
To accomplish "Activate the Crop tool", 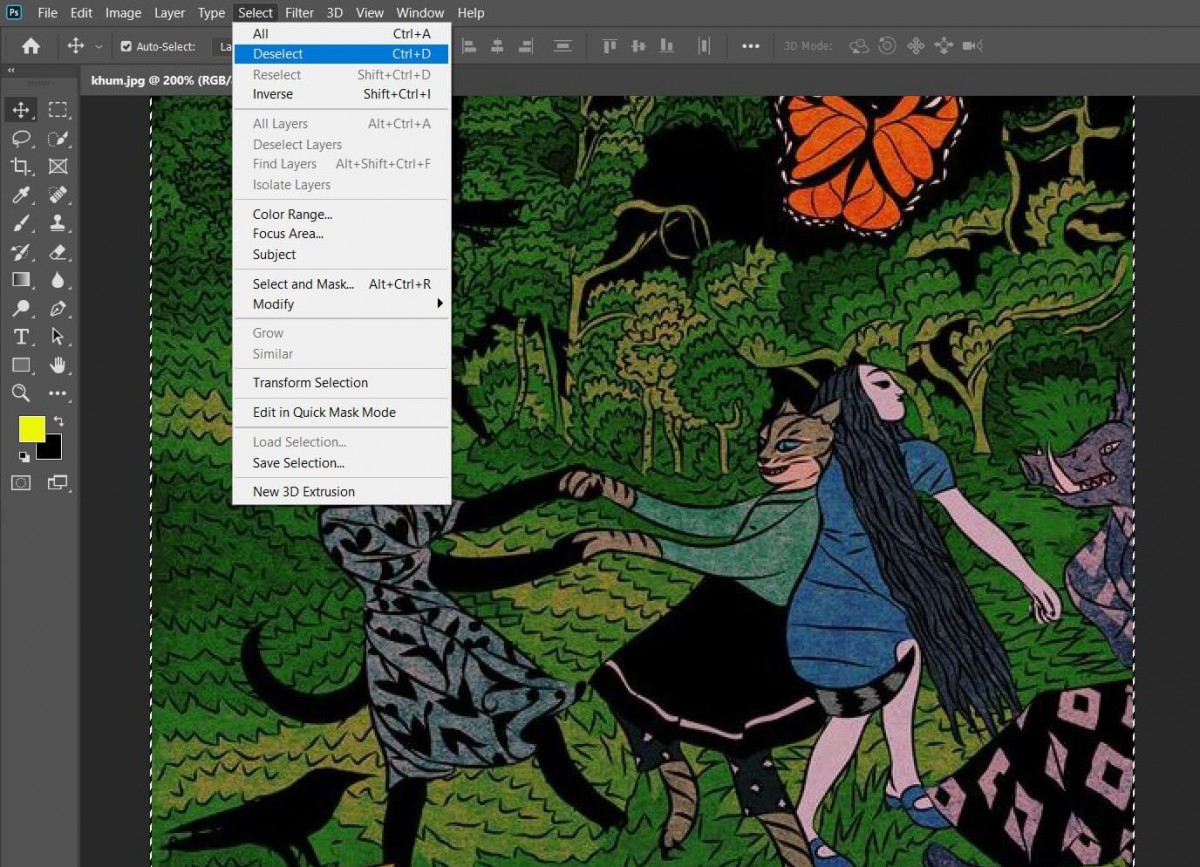I will coord(21,166).
